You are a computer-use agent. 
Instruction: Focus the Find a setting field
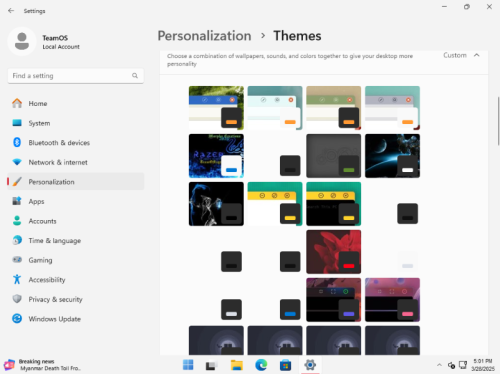(76, 76)
